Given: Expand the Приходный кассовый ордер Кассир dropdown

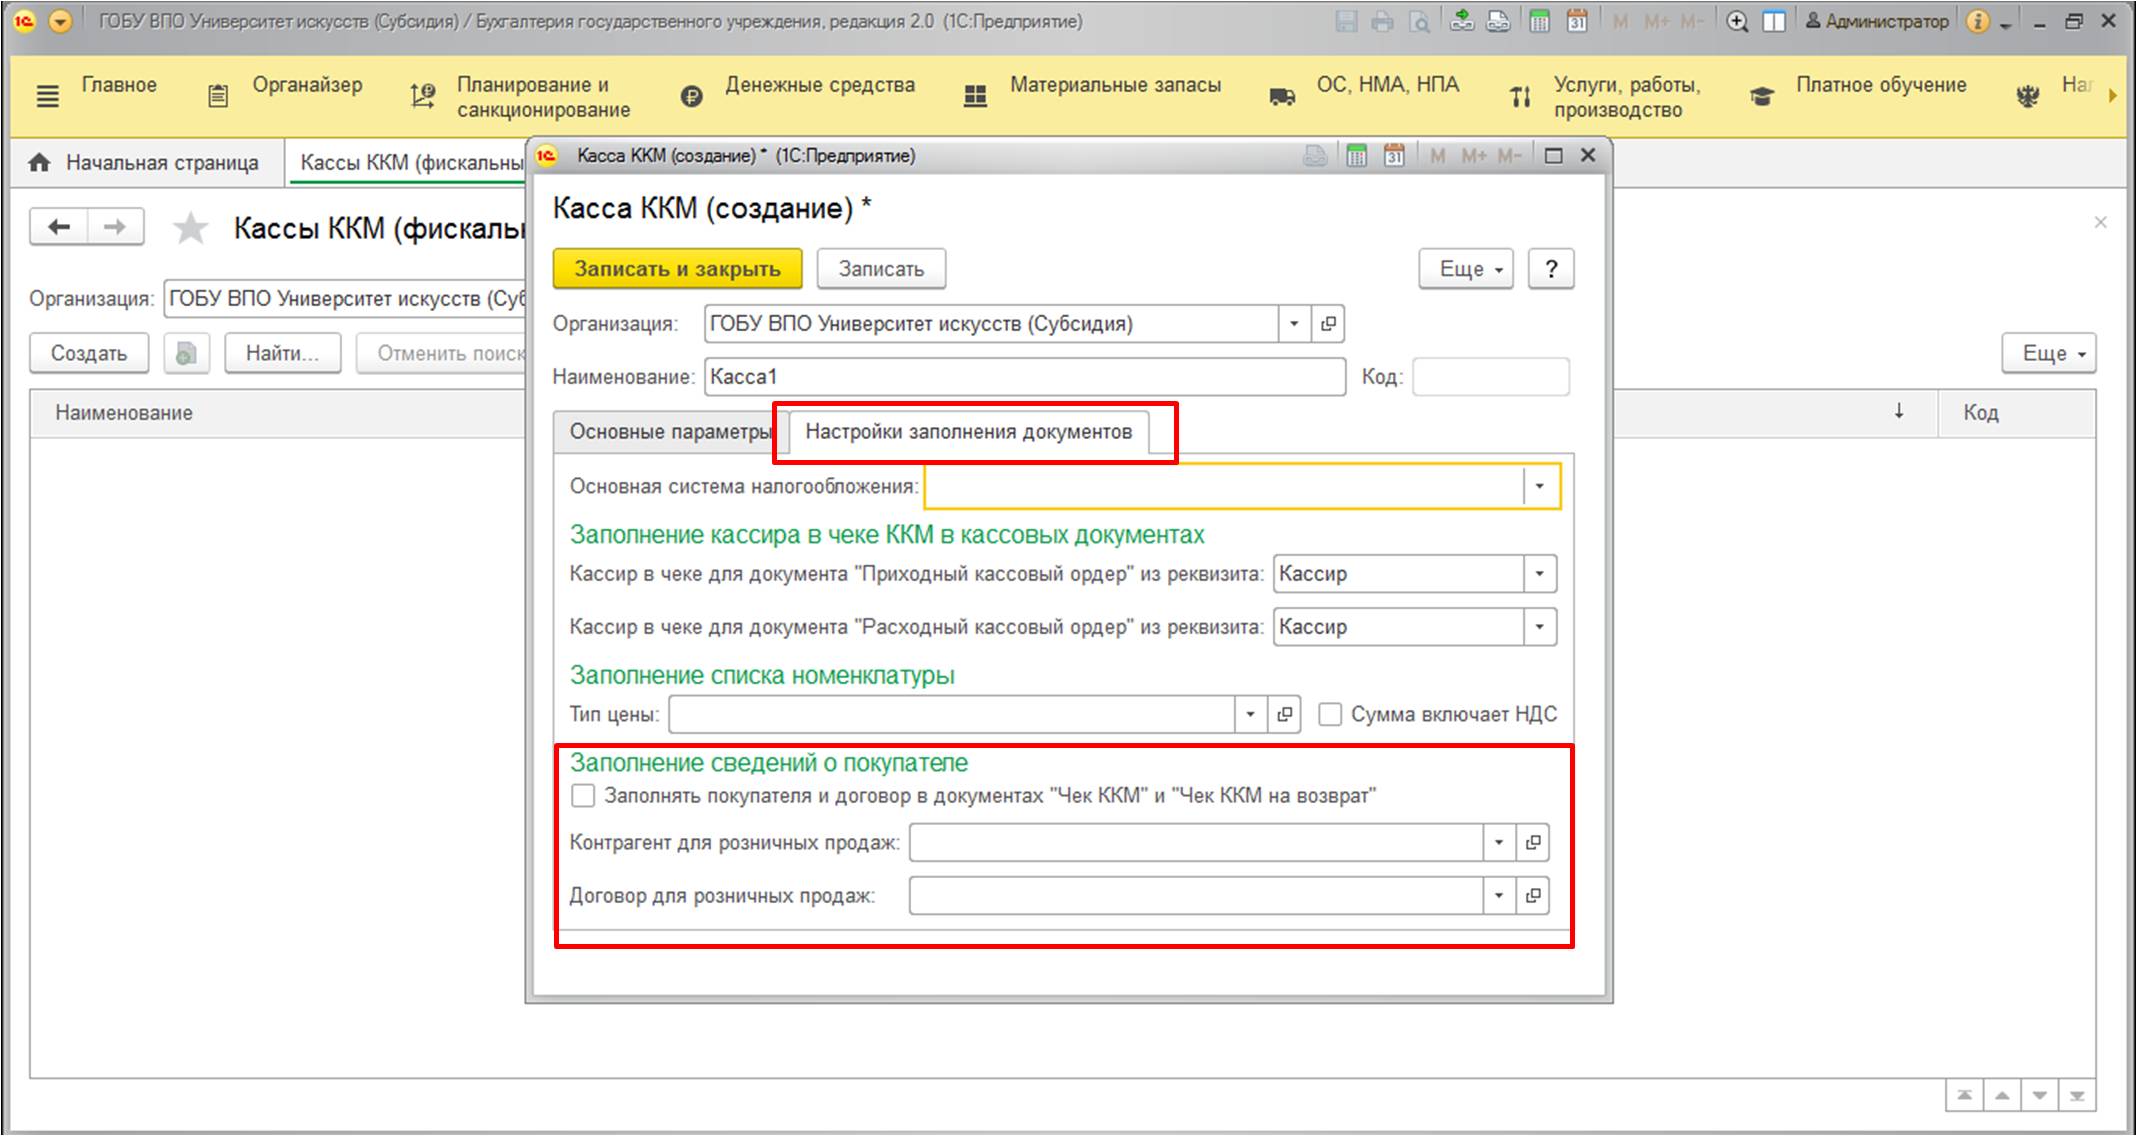Looking at the screenshot, I should pos(1540,574).
